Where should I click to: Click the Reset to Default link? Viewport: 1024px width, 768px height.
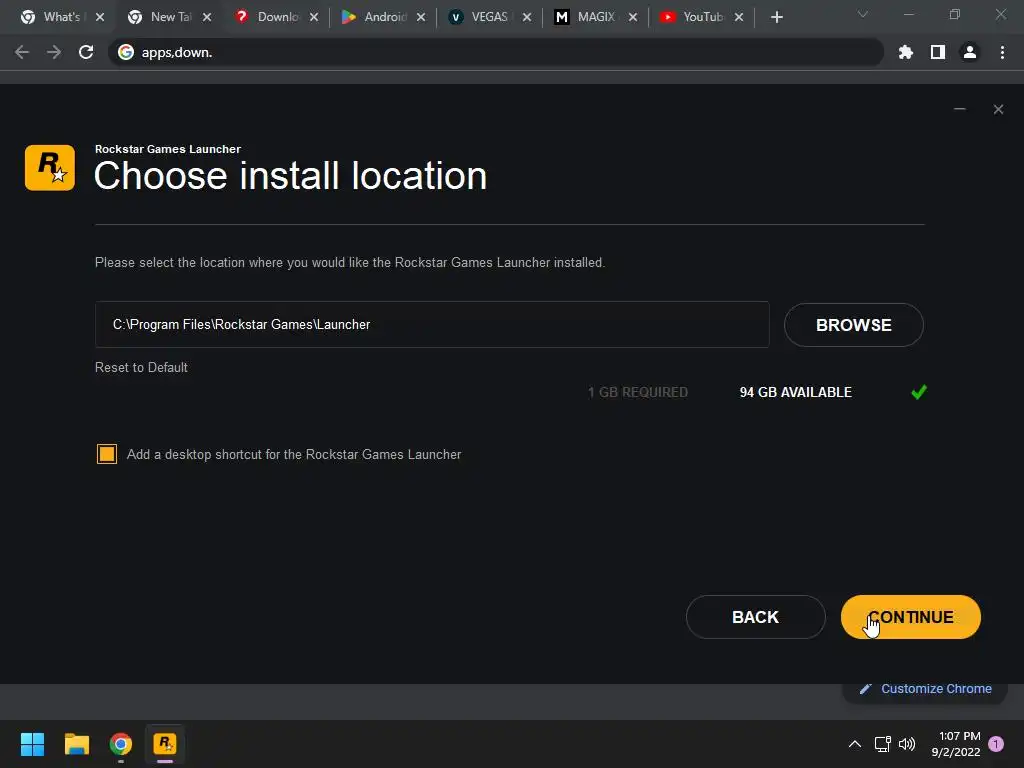(141, 367)
